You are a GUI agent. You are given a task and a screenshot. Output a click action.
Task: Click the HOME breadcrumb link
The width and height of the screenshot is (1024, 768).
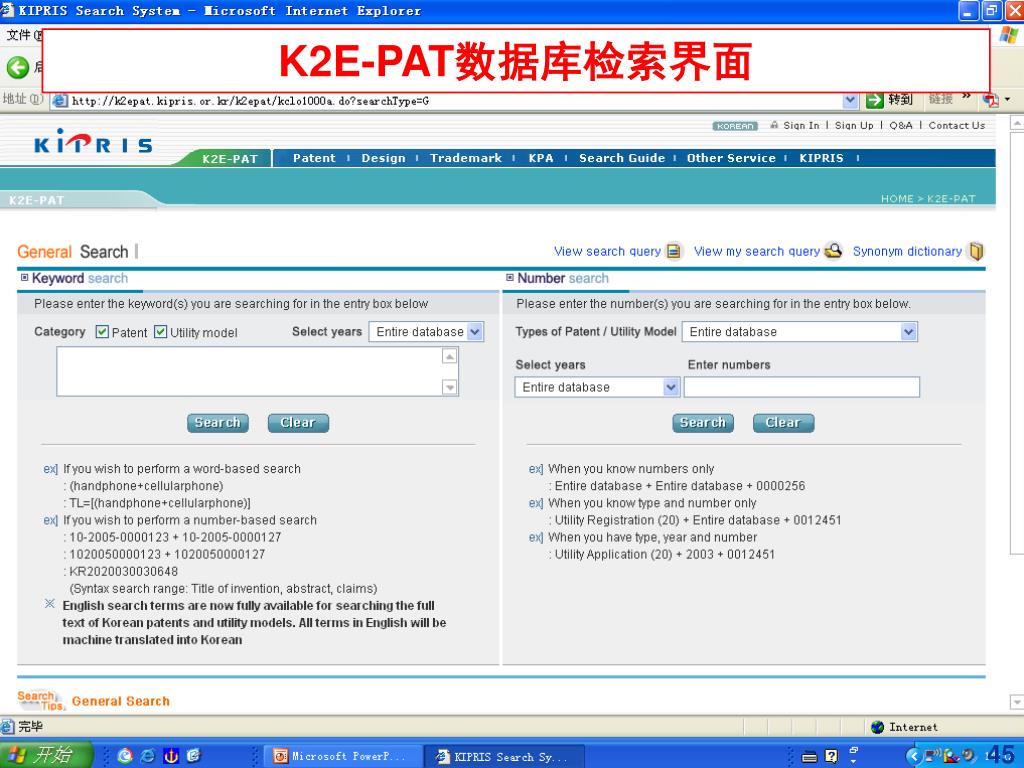click(x=897, y=199)
